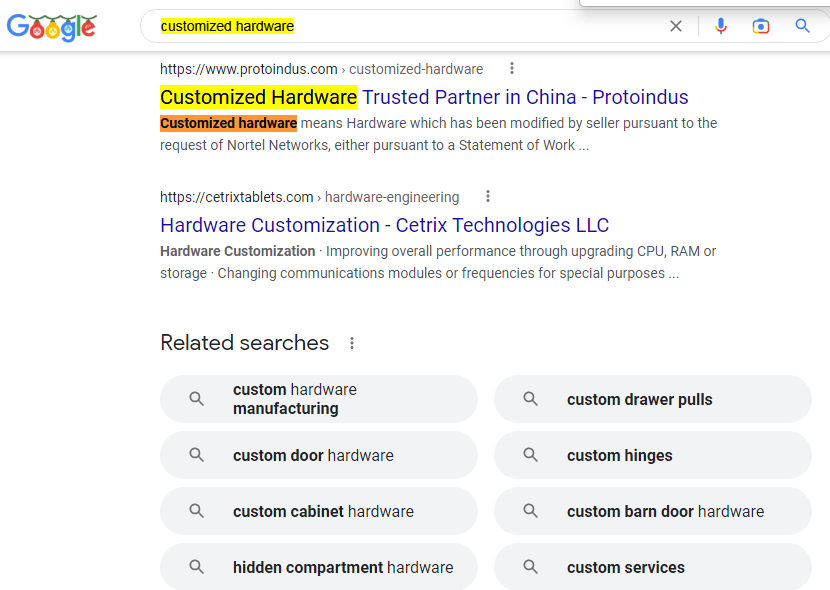The width and height of the screenshot is (830, 590).
Task: Open Customized Hardware Trusted Partner Protoindus link
Action: 424,97
